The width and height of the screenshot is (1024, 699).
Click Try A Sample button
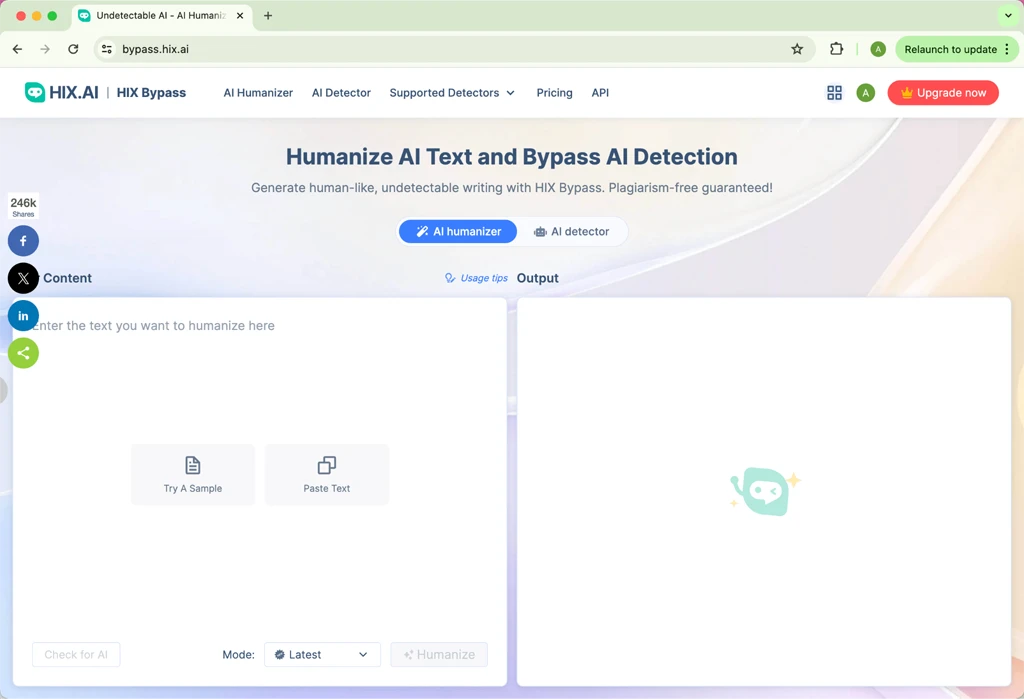193,475
